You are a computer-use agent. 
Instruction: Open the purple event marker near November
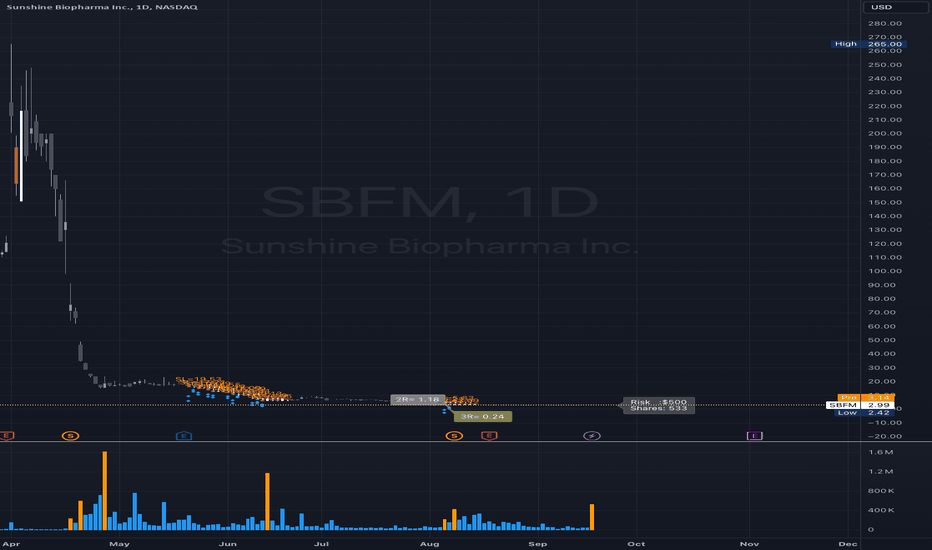coord(754,436)
